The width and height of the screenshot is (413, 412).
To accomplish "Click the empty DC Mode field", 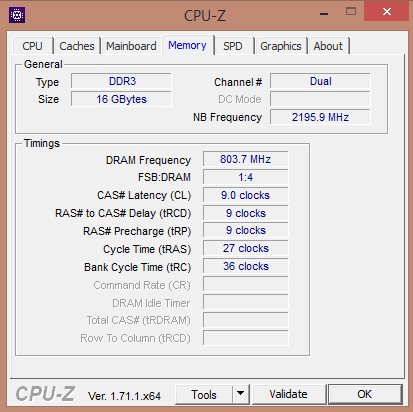I will tap(320, 99).
